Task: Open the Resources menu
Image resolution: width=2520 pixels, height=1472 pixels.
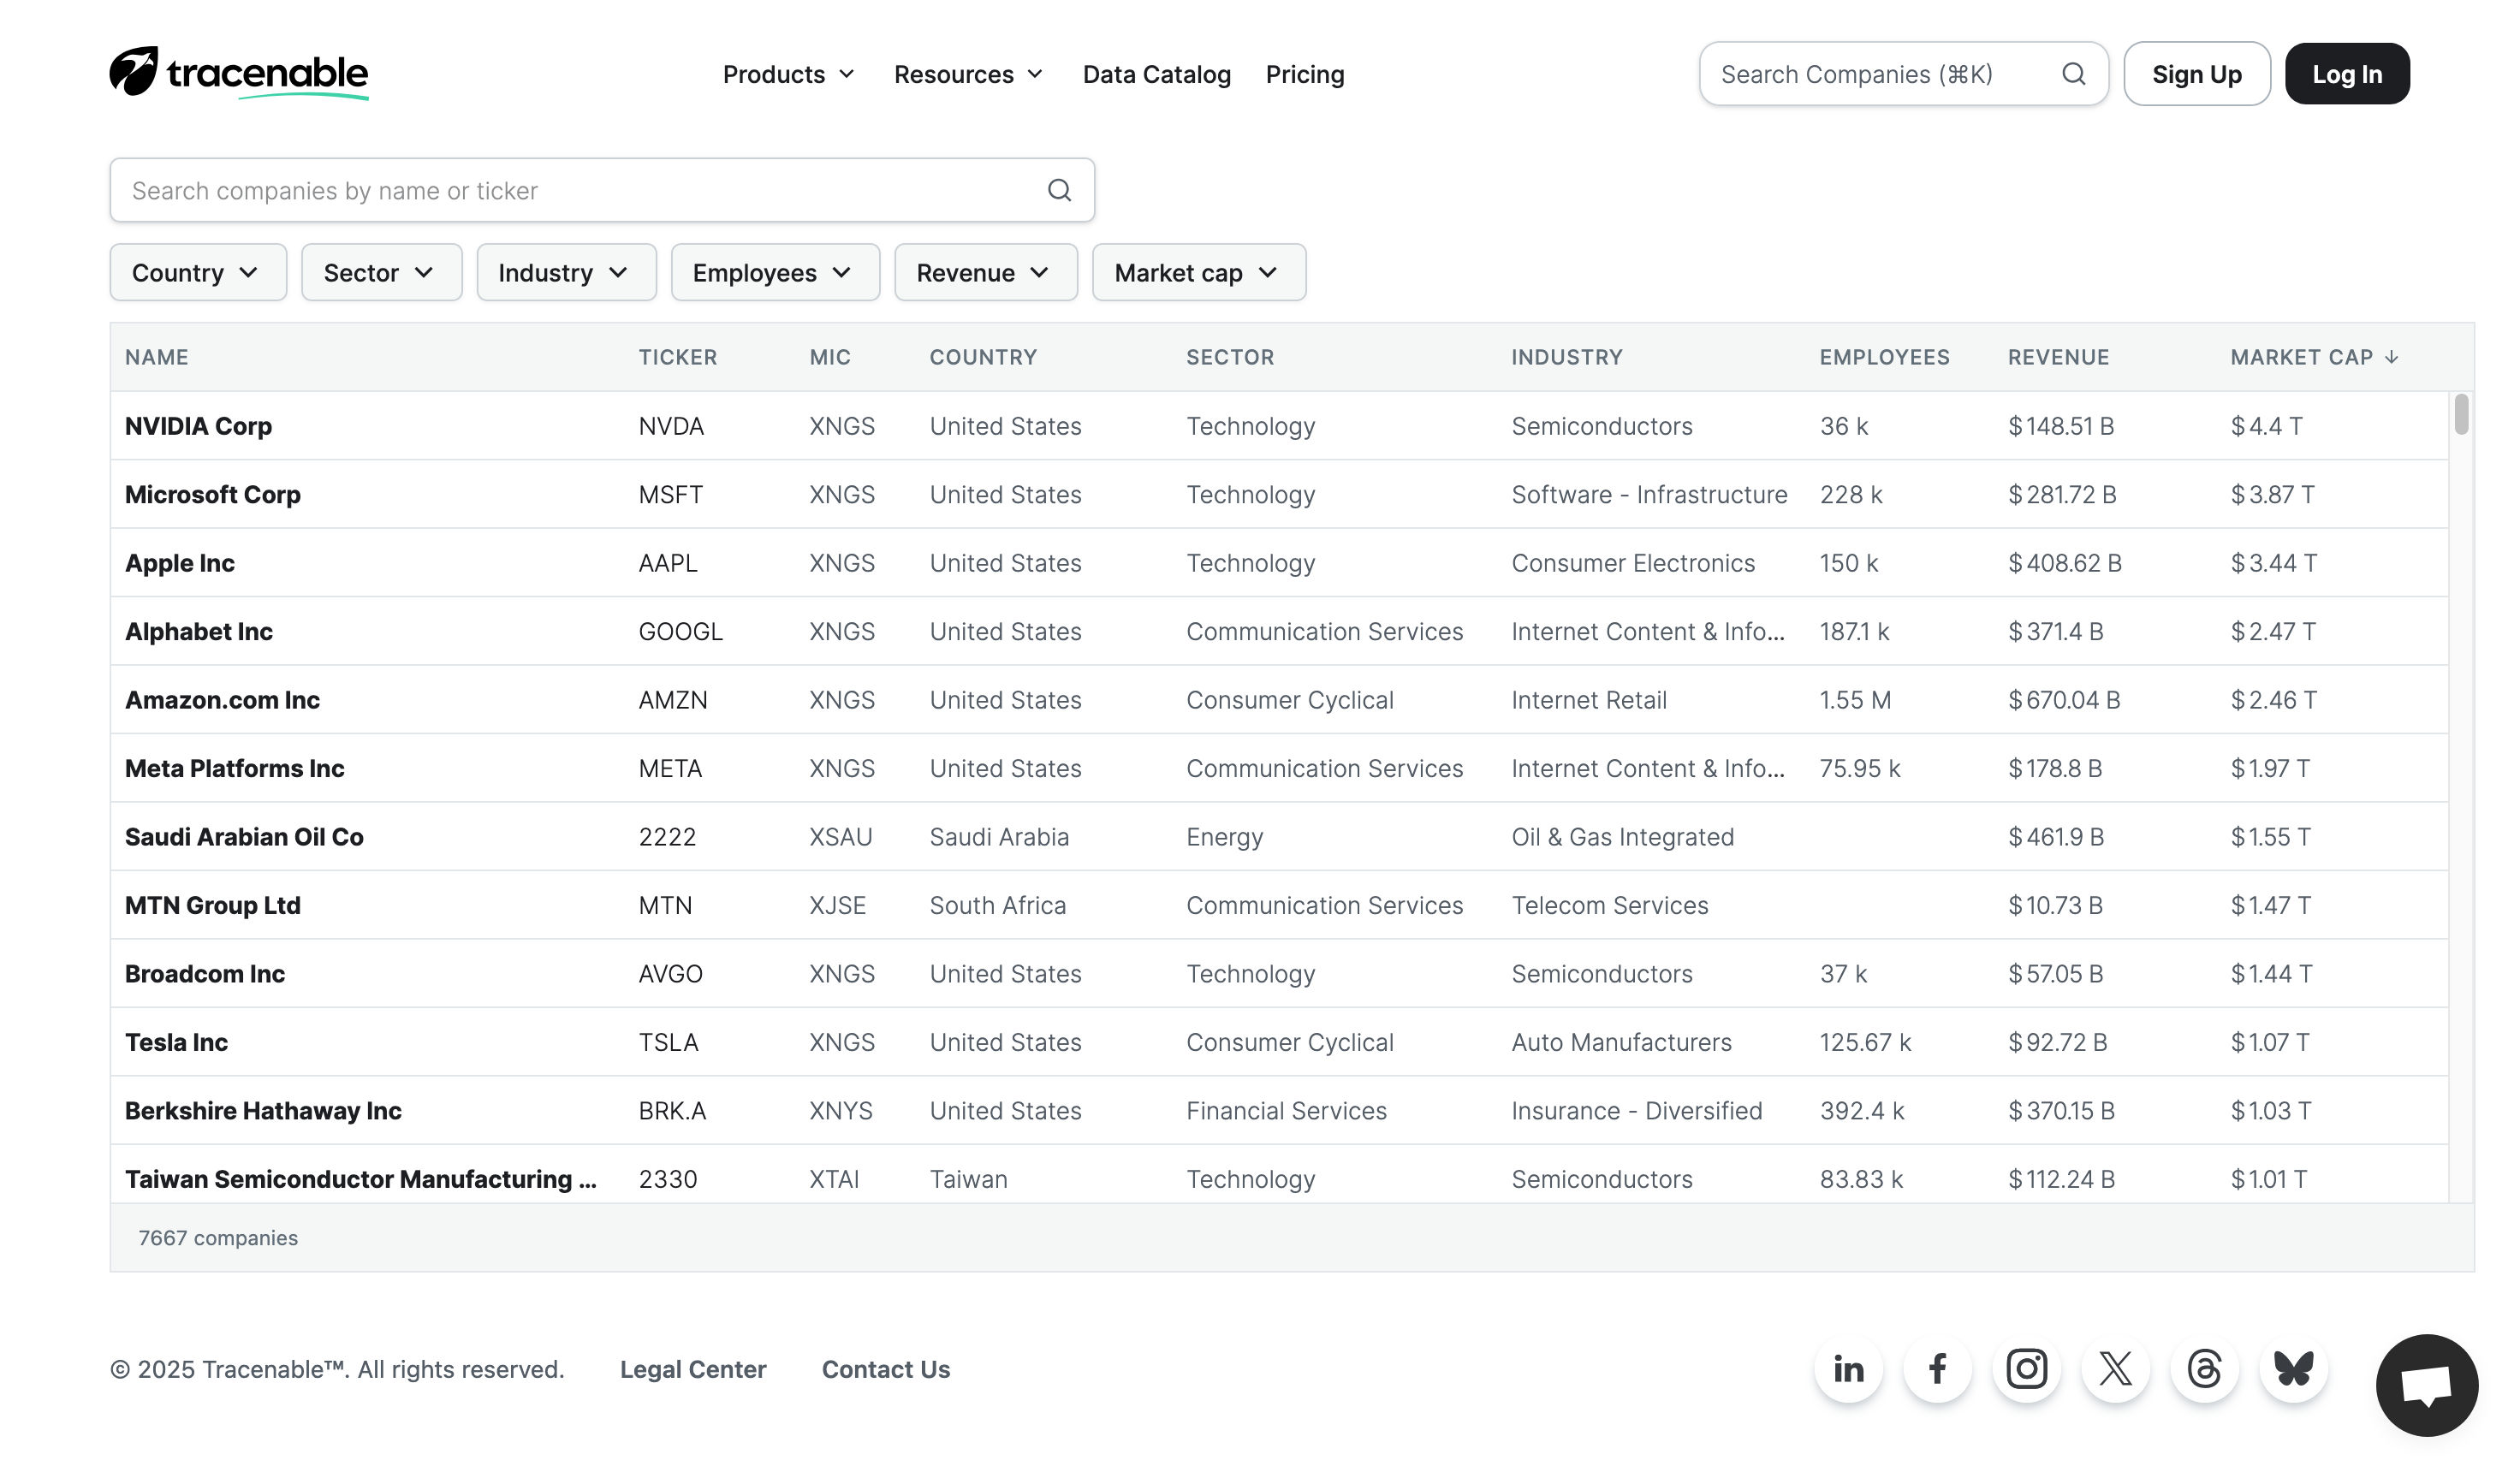Action: point(968,74)
